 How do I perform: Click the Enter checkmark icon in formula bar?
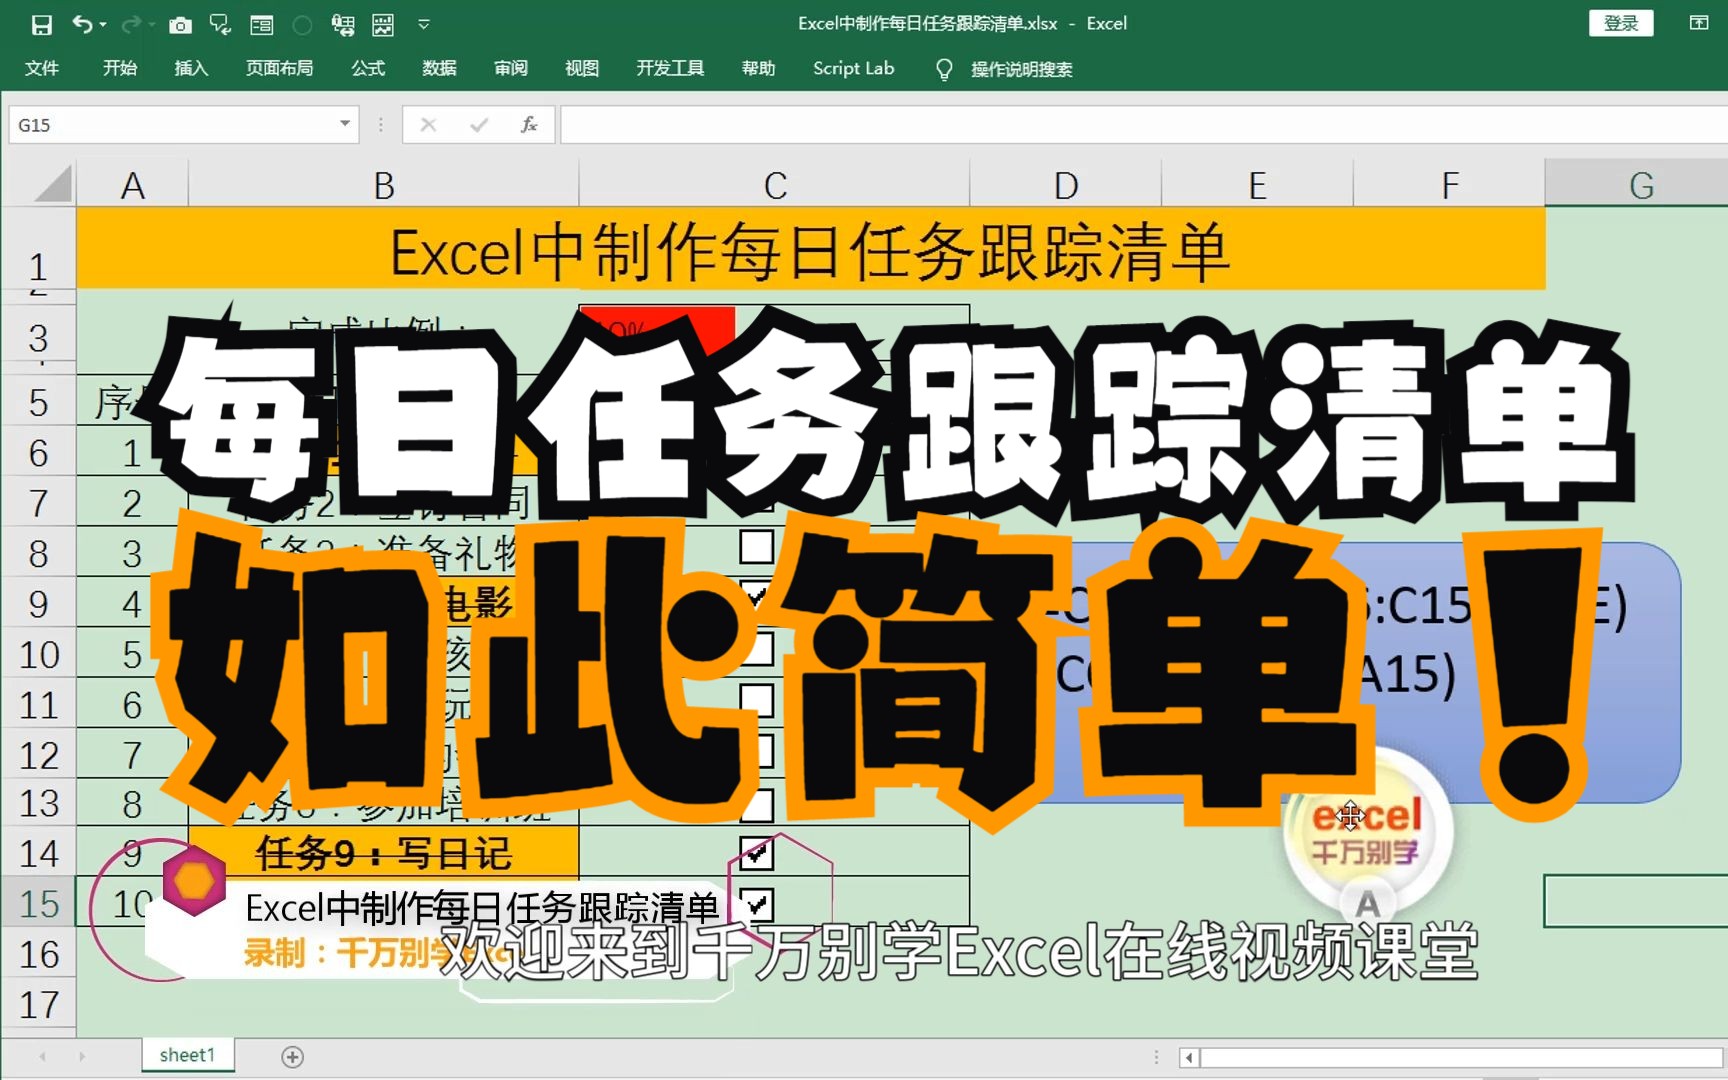click(x=479, y=124)
